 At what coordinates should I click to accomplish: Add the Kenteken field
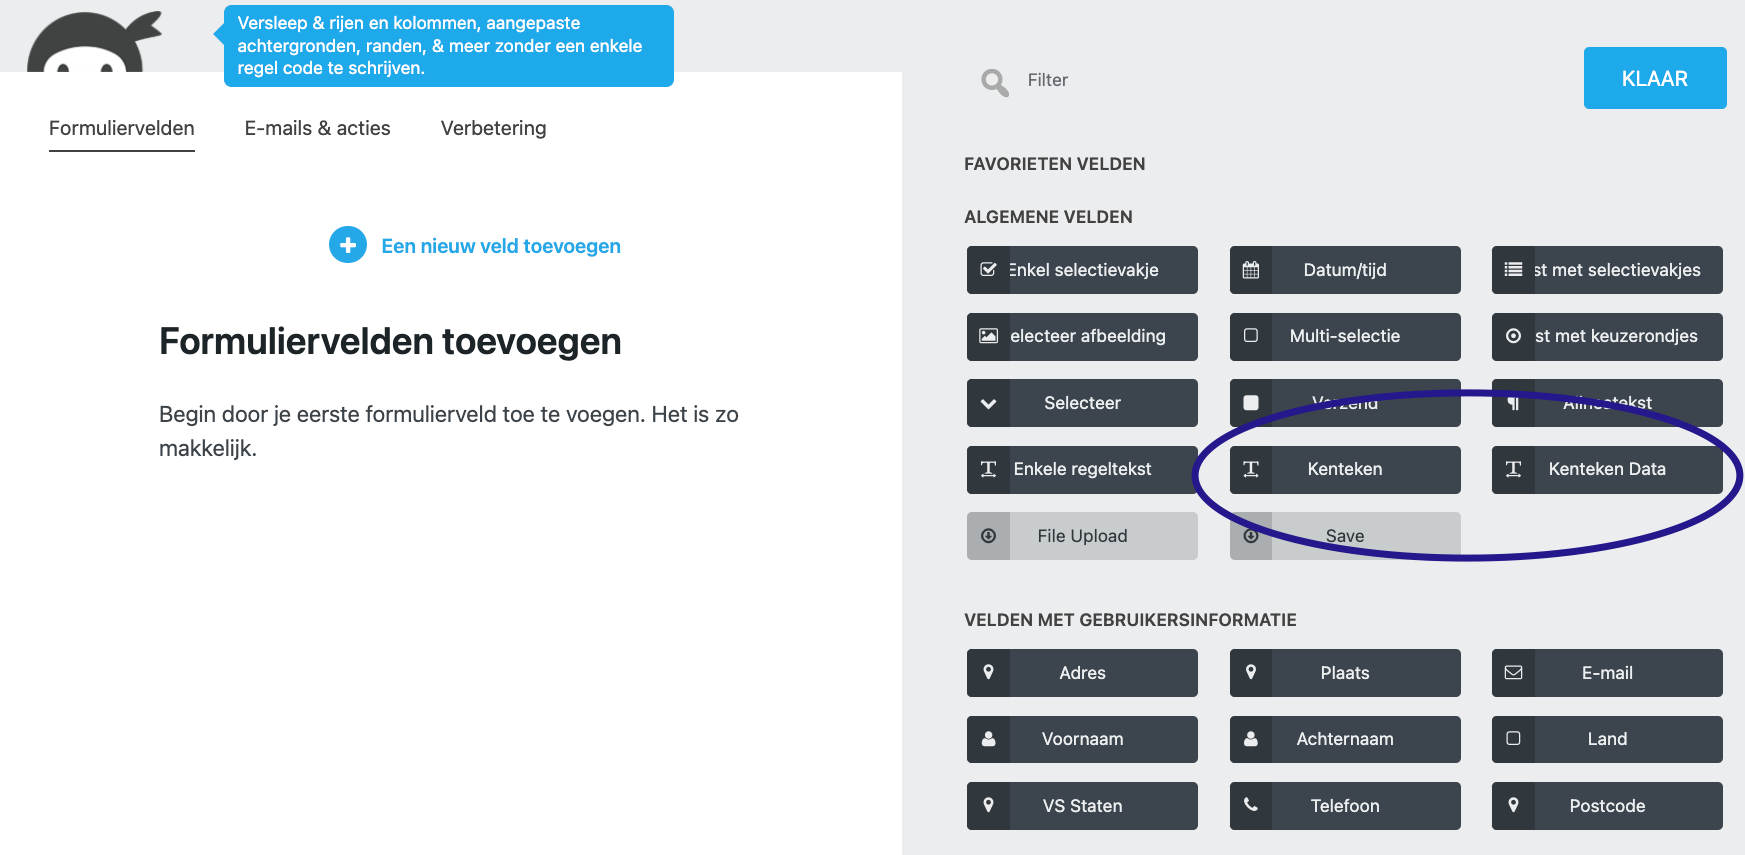[1345, 469]
